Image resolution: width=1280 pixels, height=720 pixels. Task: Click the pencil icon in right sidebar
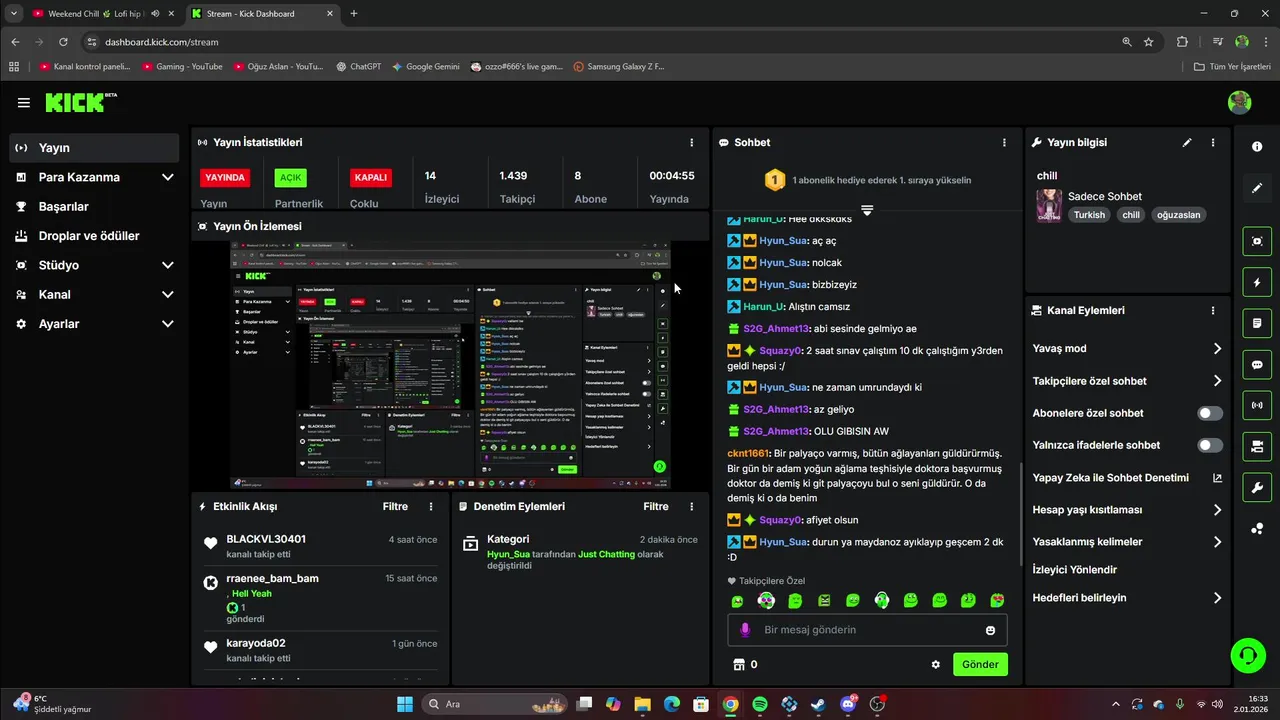click(x=1257, y=188)
